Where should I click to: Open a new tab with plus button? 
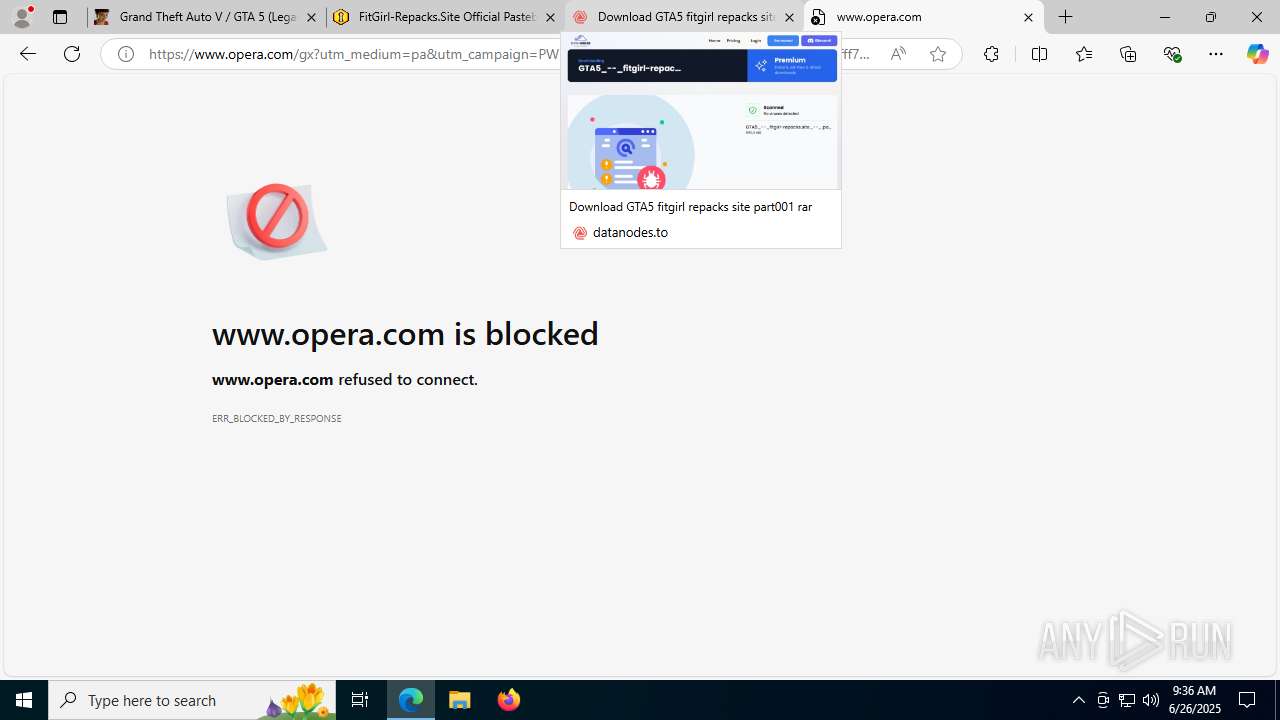coord(1066,17)
